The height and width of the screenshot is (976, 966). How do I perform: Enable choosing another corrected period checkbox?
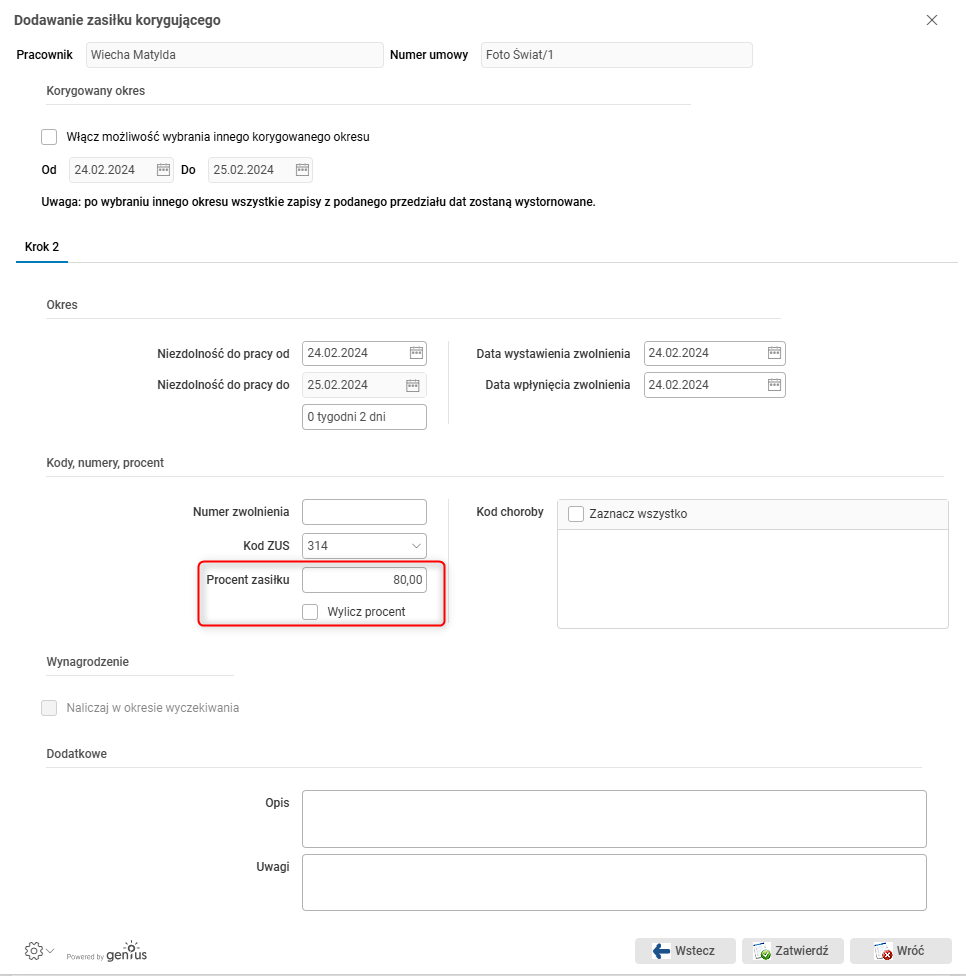[49, 137]
